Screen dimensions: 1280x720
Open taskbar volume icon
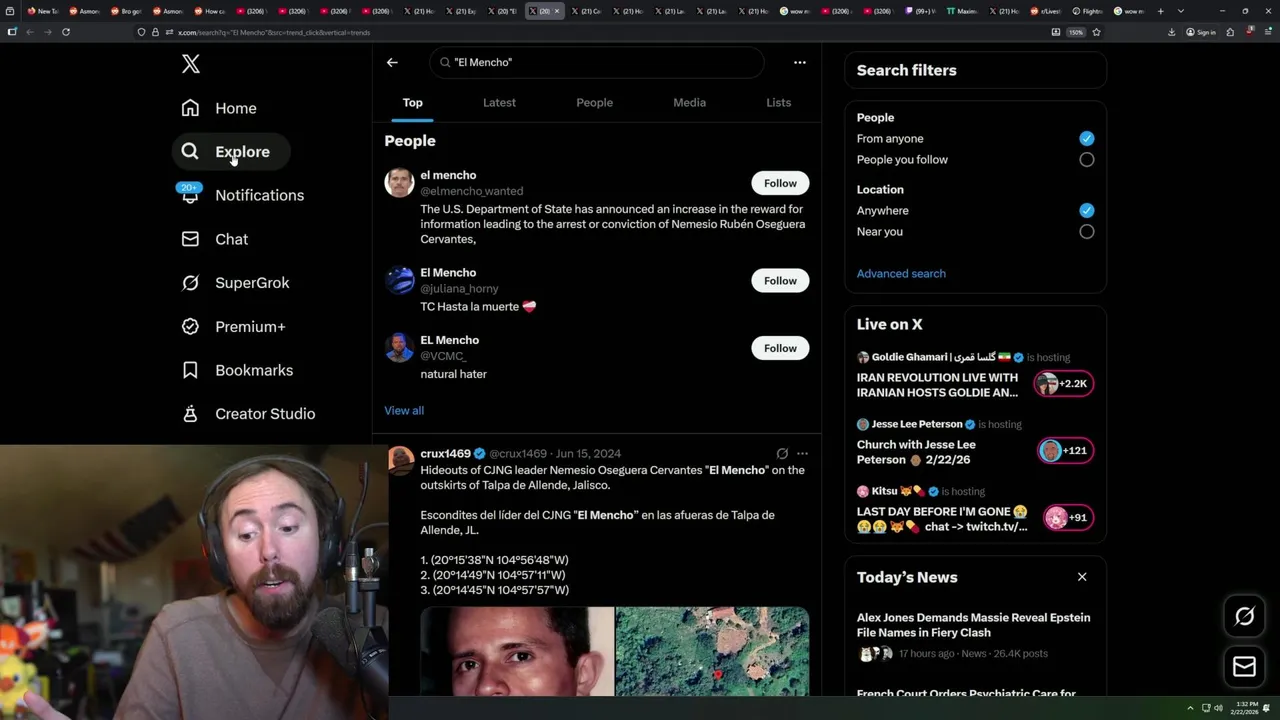1218,708
